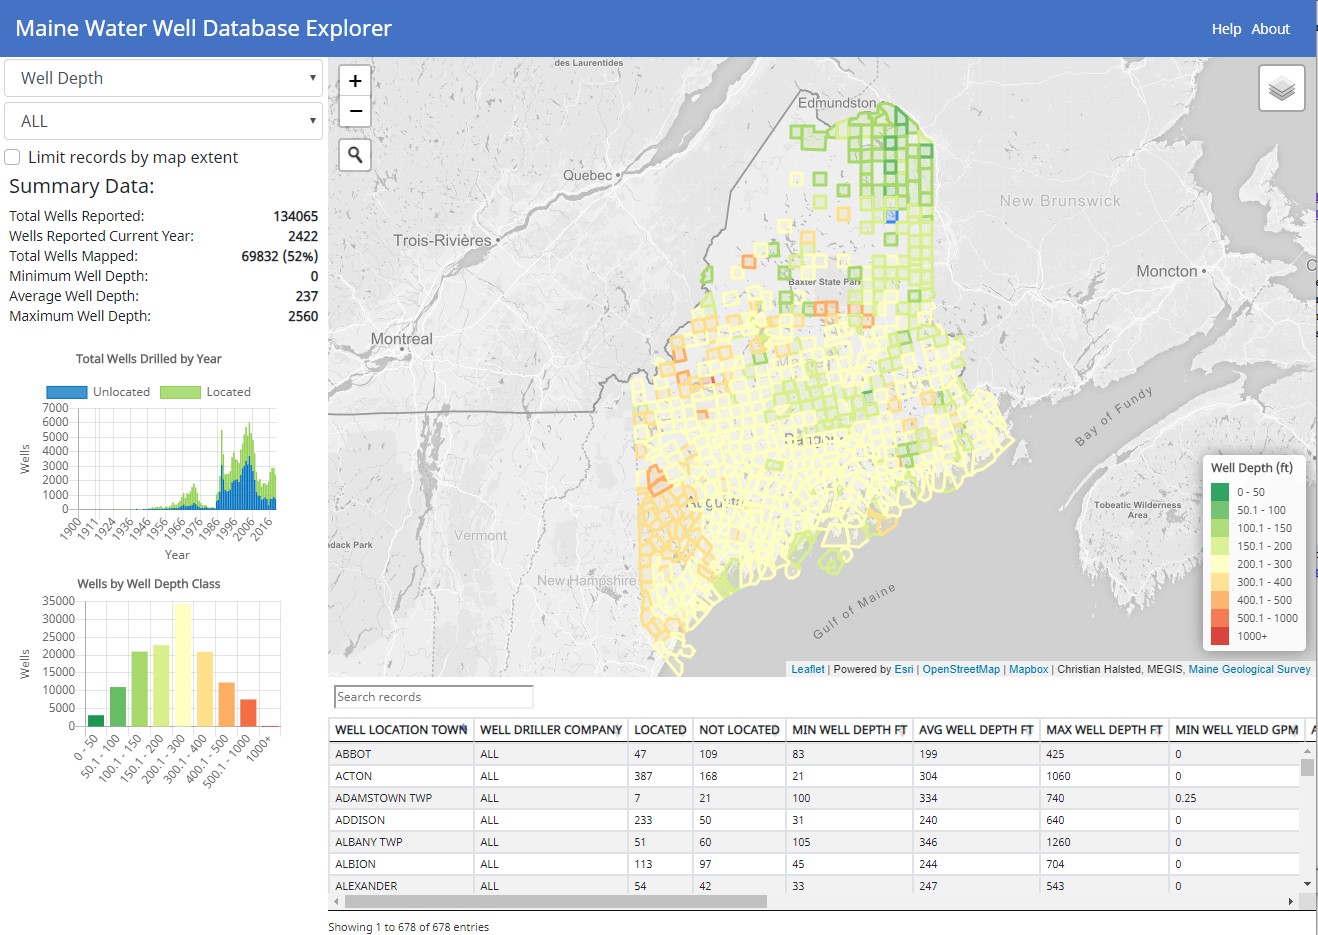
Task: Expand the ALL filter dropdown
Action: (x=163, y=121)
